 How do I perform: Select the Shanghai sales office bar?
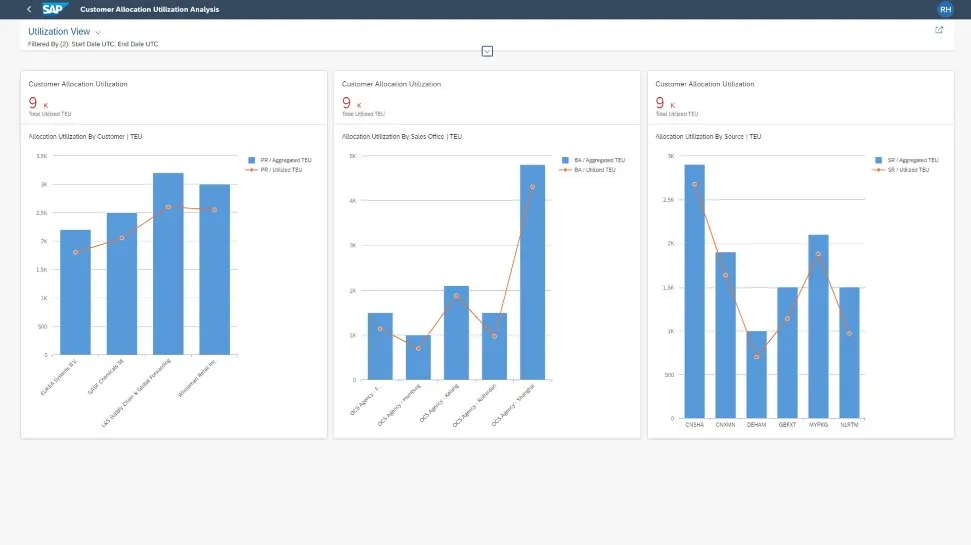pyautogui.click(x=532, y=272)
